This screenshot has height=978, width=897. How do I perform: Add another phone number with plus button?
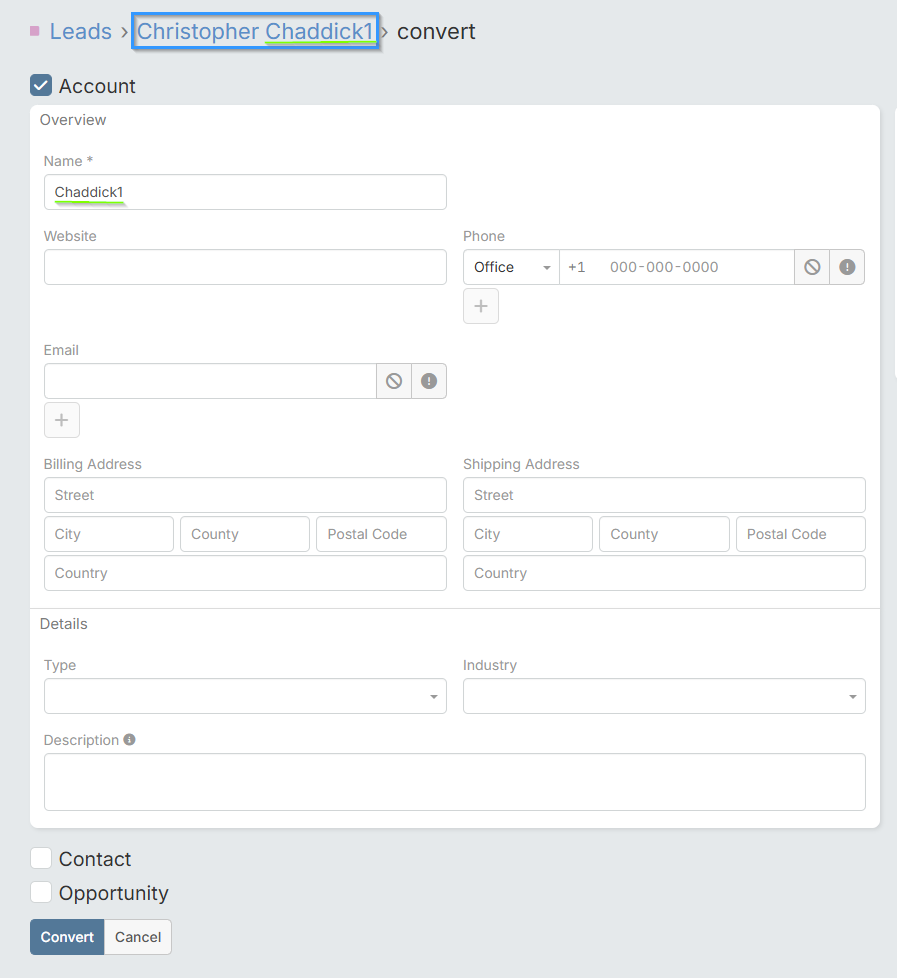(x=480, y=306)
